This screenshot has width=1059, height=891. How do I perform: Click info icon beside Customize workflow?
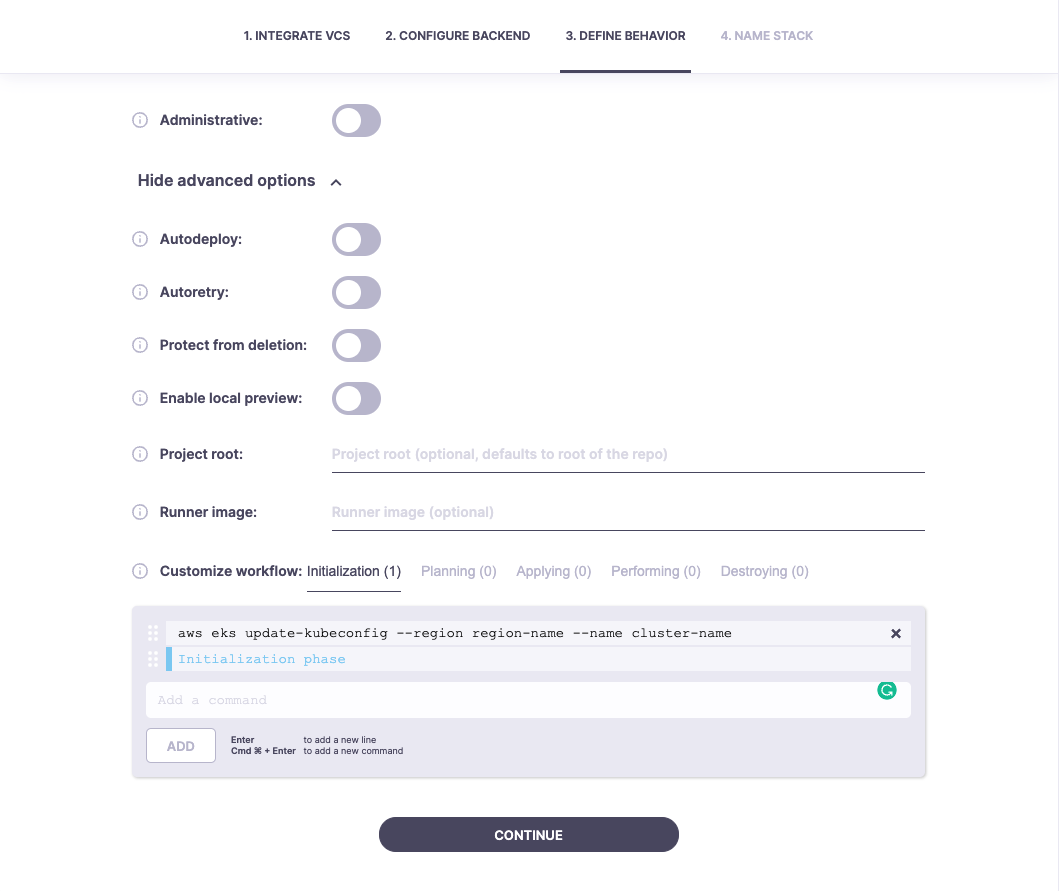140,572
